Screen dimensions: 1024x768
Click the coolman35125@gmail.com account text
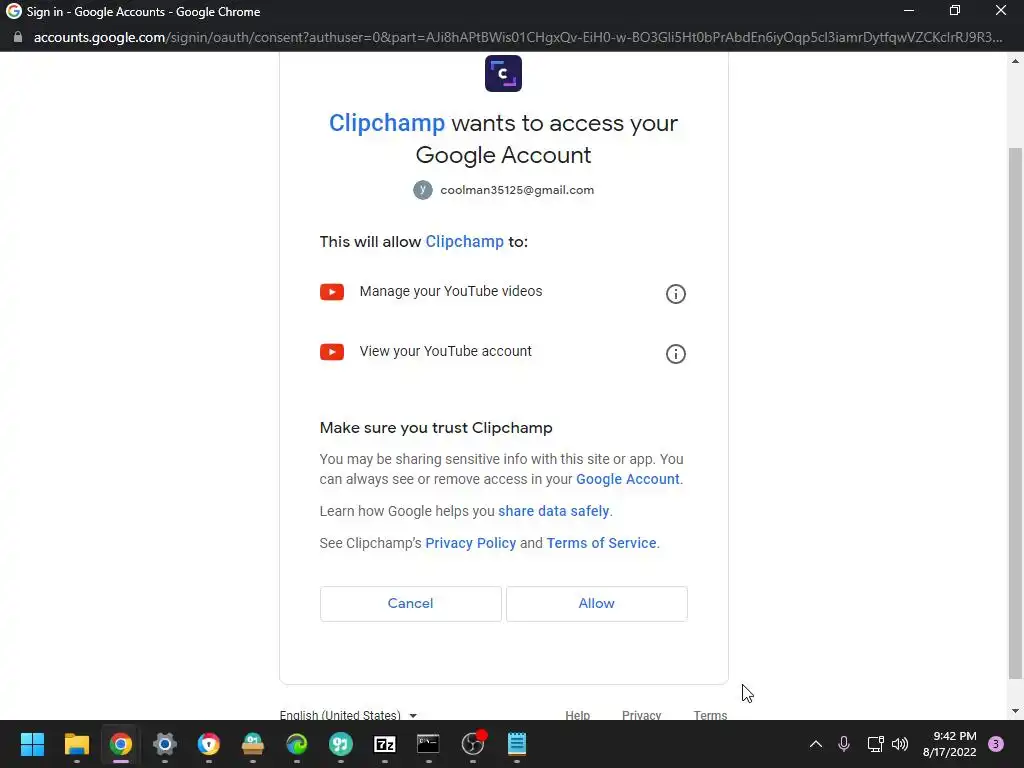pos(517,190)
